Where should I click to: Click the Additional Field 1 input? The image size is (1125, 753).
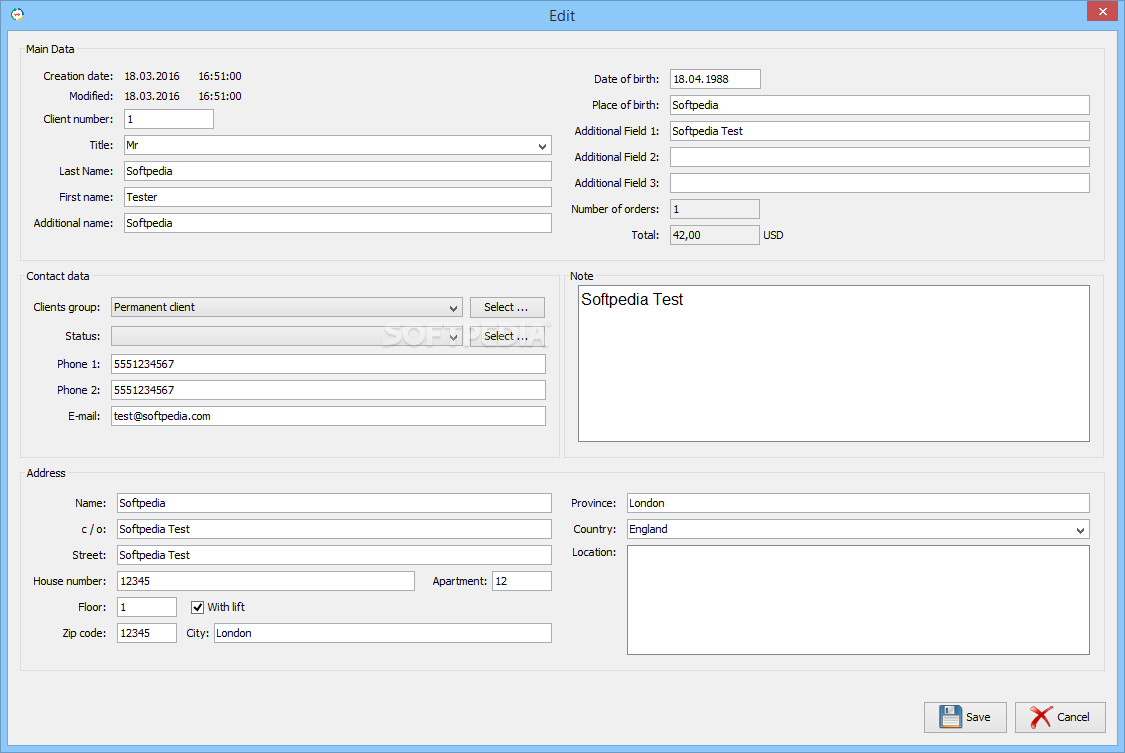(880, 131)
